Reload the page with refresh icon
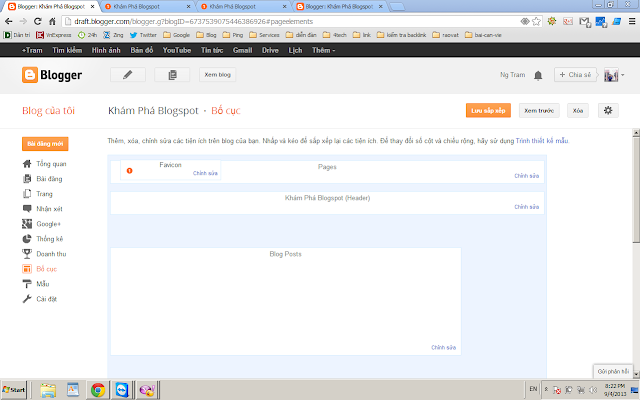640x400 pixels. (38, 21)
